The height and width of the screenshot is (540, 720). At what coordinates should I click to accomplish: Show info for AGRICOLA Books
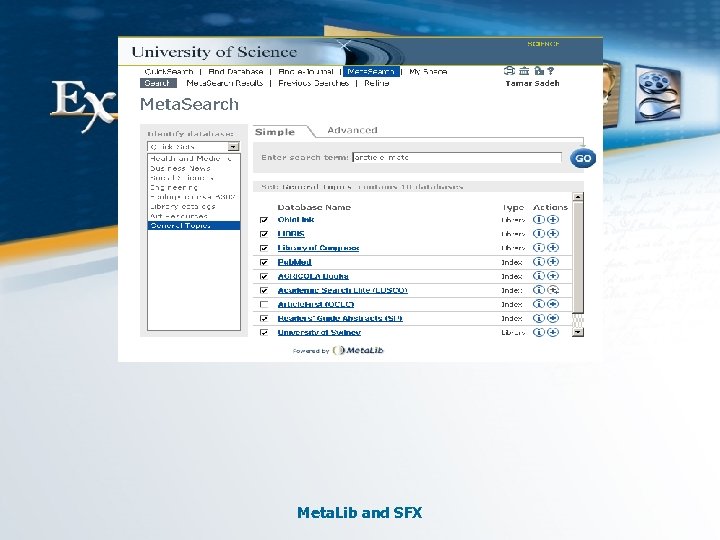[539, 276]
